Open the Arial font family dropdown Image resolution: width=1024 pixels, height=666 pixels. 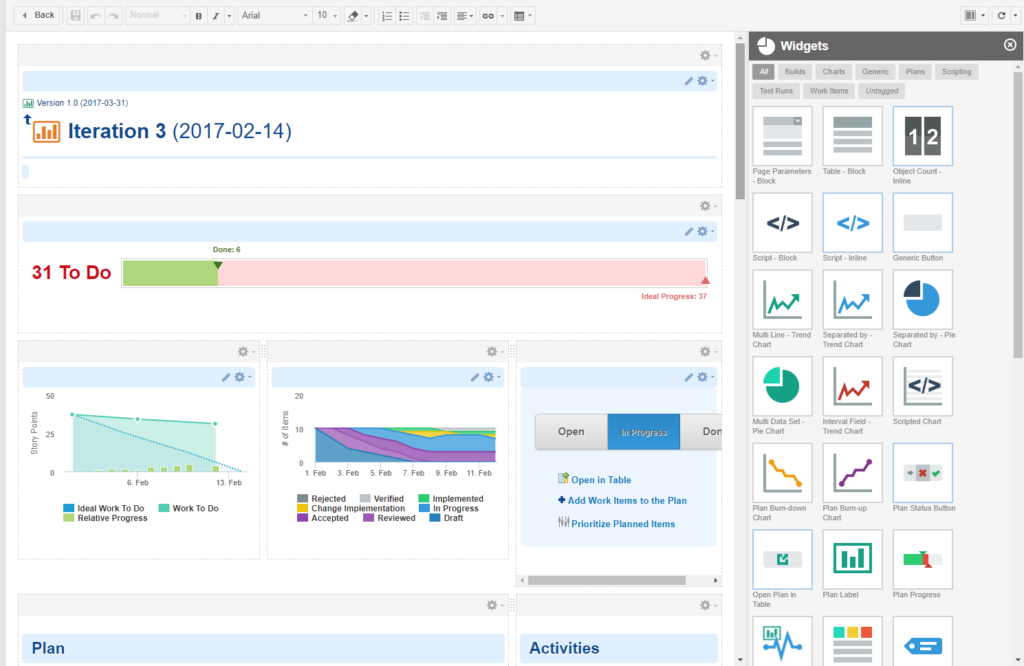point(276,15)
